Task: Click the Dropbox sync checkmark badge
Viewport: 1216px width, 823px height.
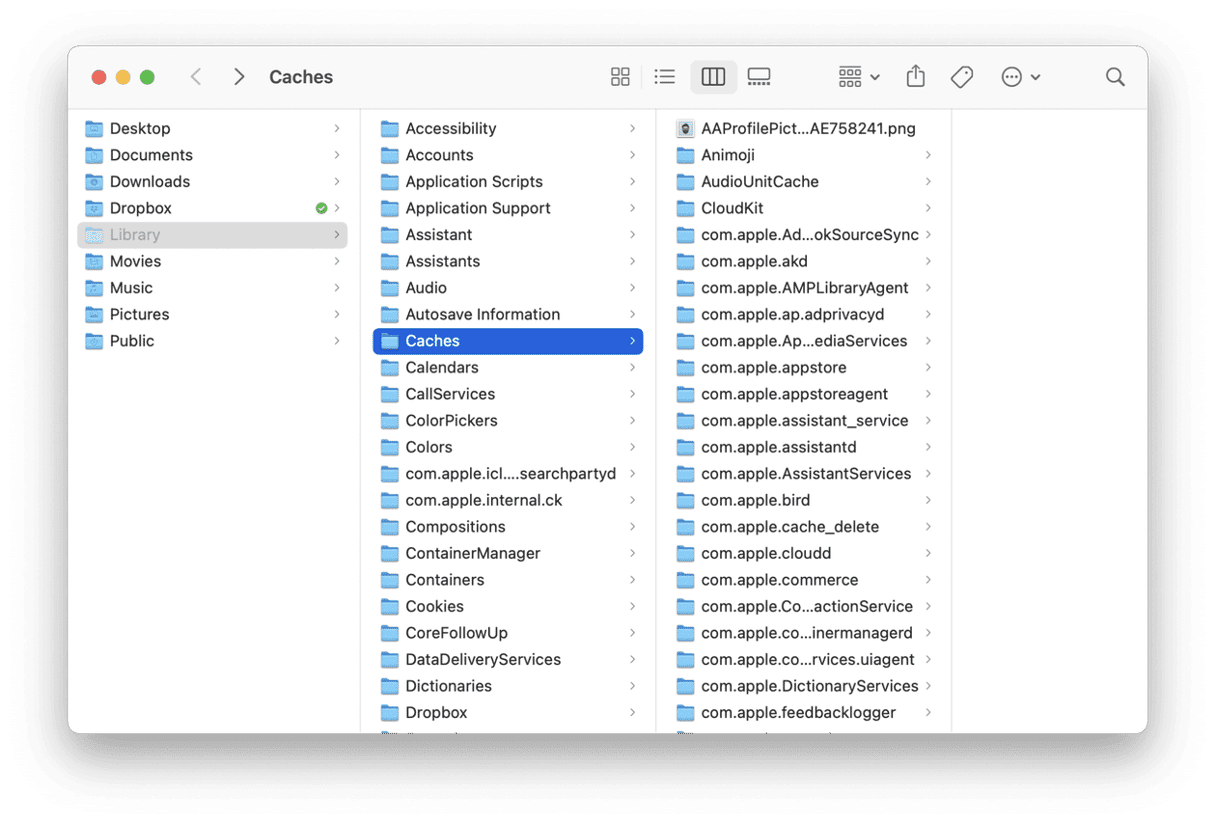Action: tap(321, 208)
